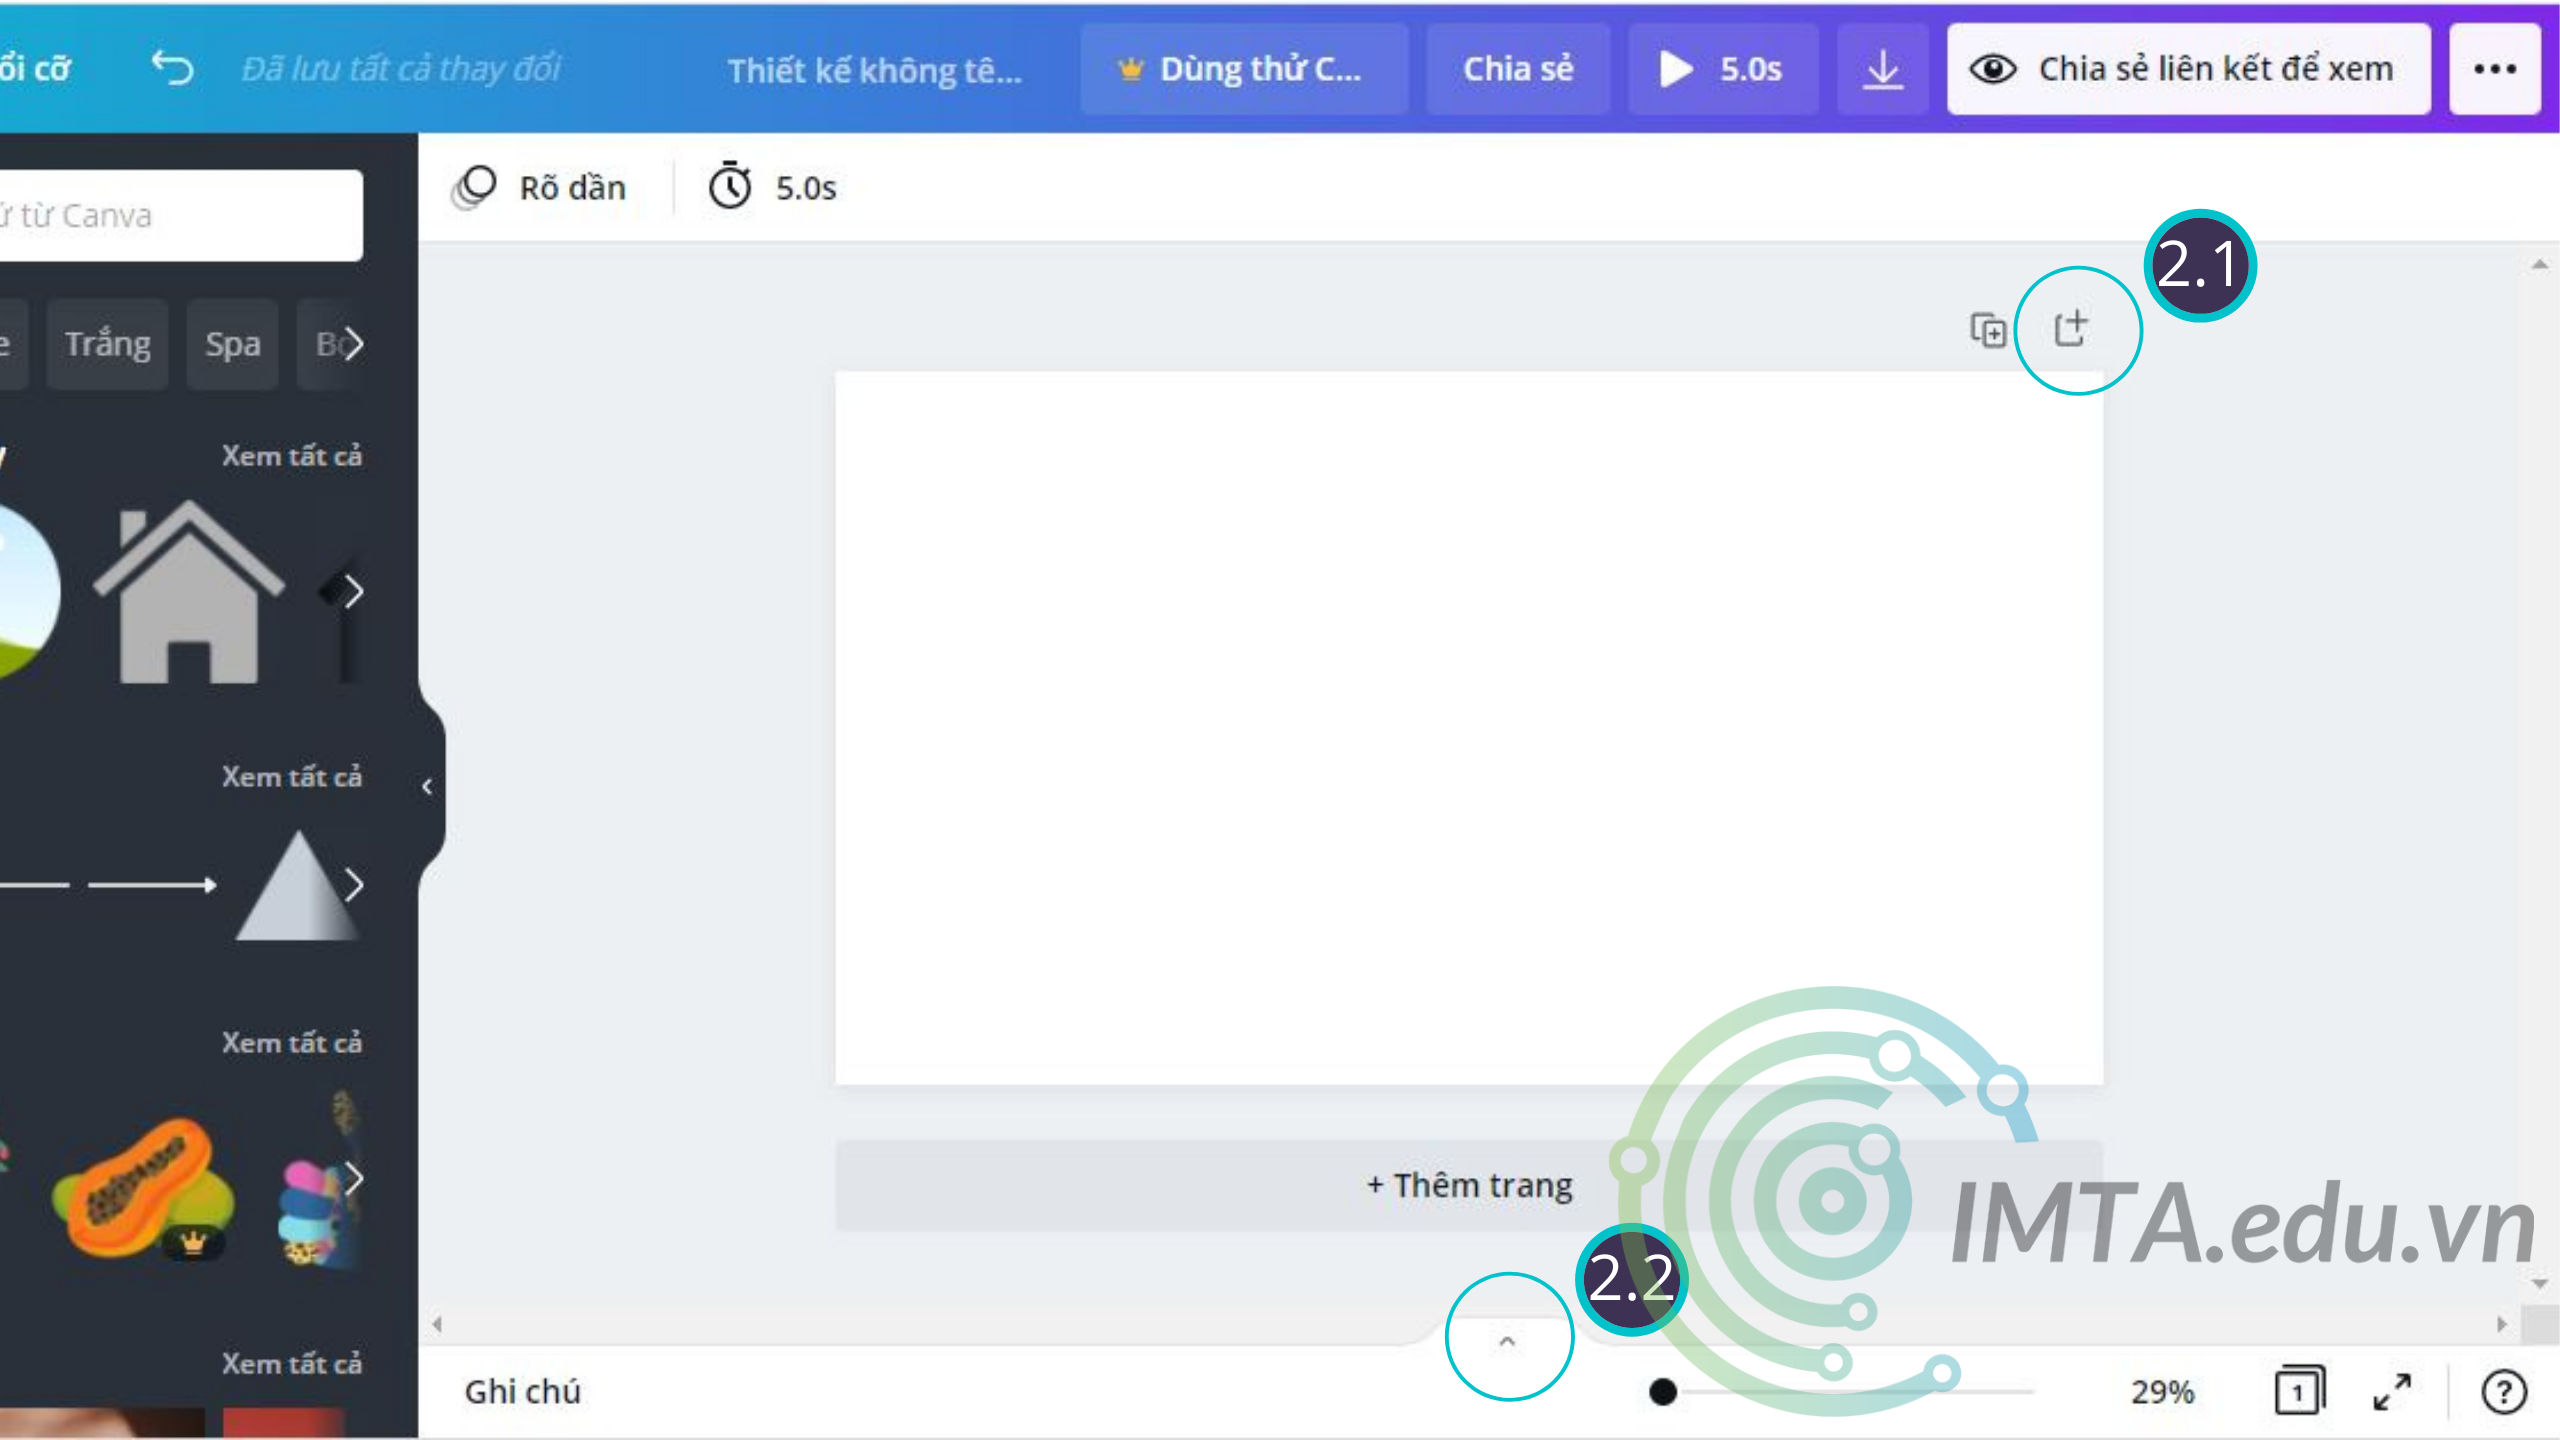Show more graphics with the row arrow
Screen dimensions: 2560x1440
(x=353, y=1178)
